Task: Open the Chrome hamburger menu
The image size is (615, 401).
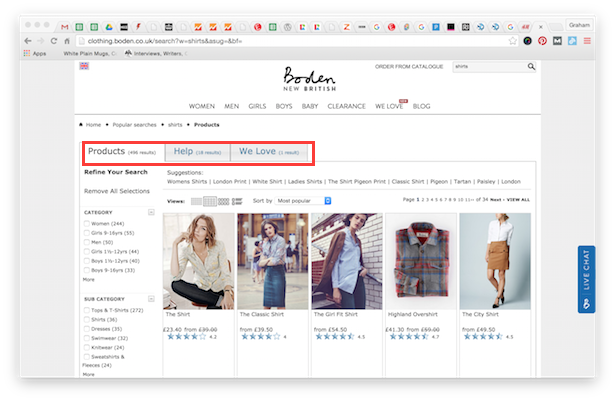Action: tap(586, 40)
